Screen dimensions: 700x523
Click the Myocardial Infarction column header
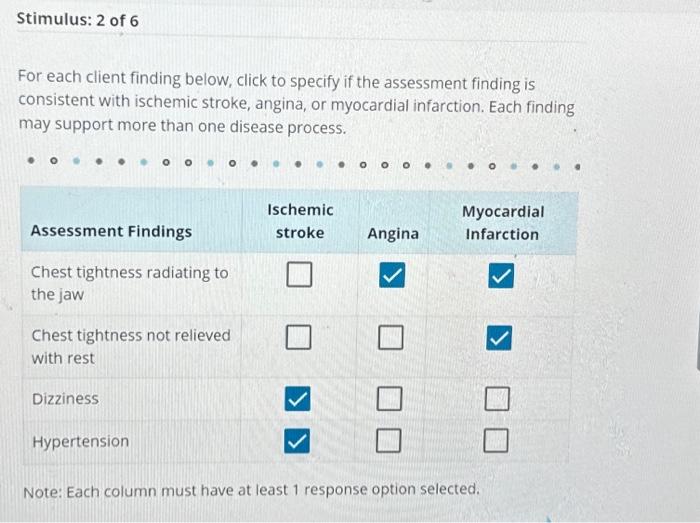[x=503, y=223]
